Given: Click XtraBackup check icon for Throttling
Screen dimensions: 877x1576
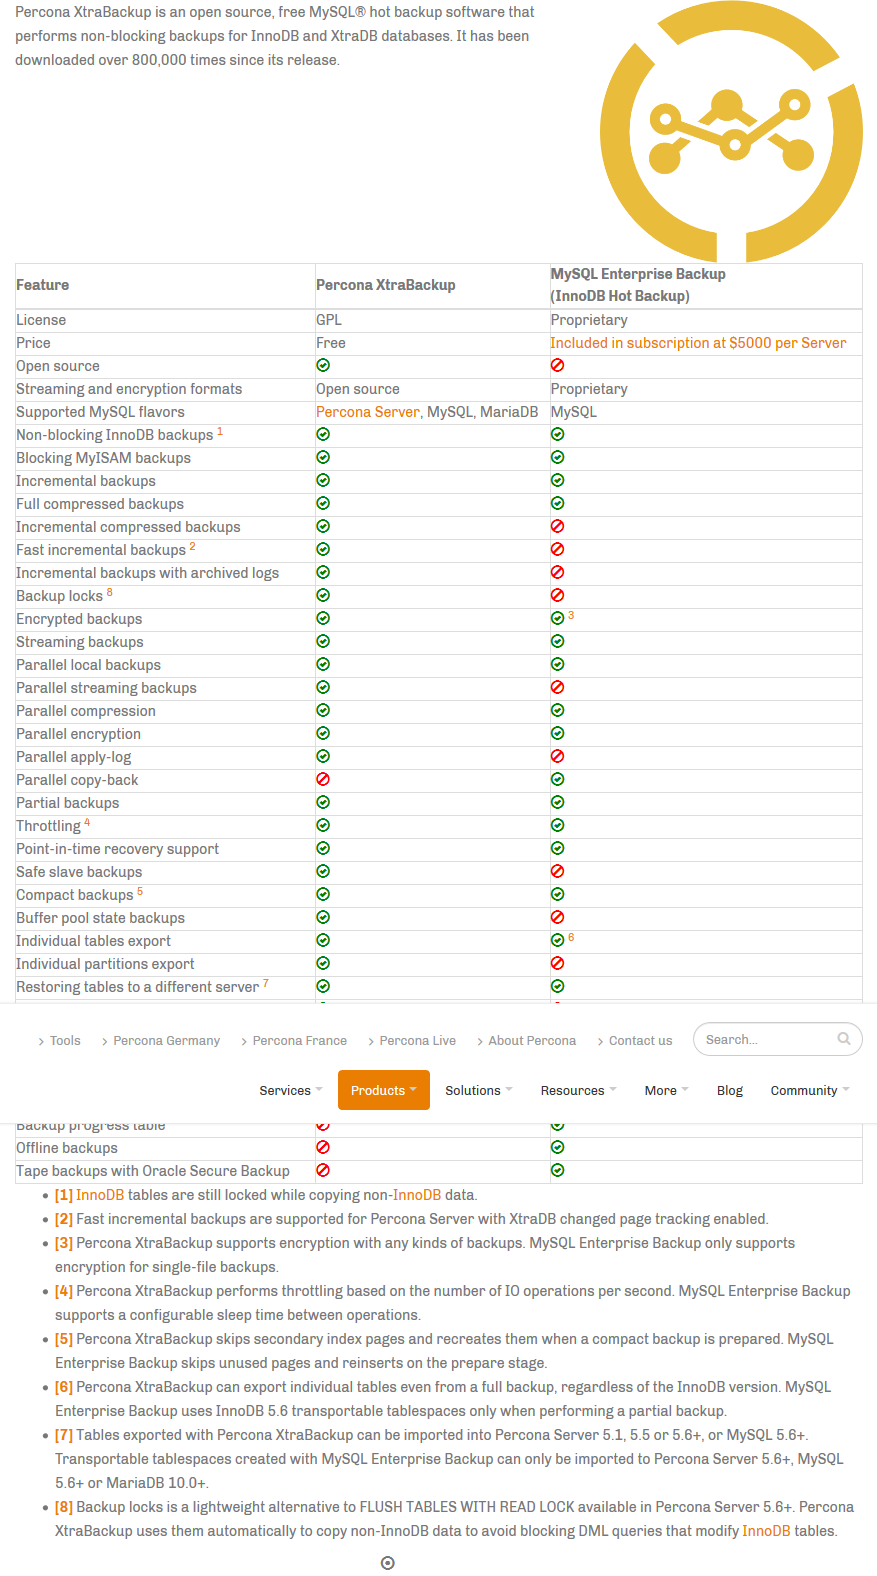Looking at the screenshot, I should point(323,825).
